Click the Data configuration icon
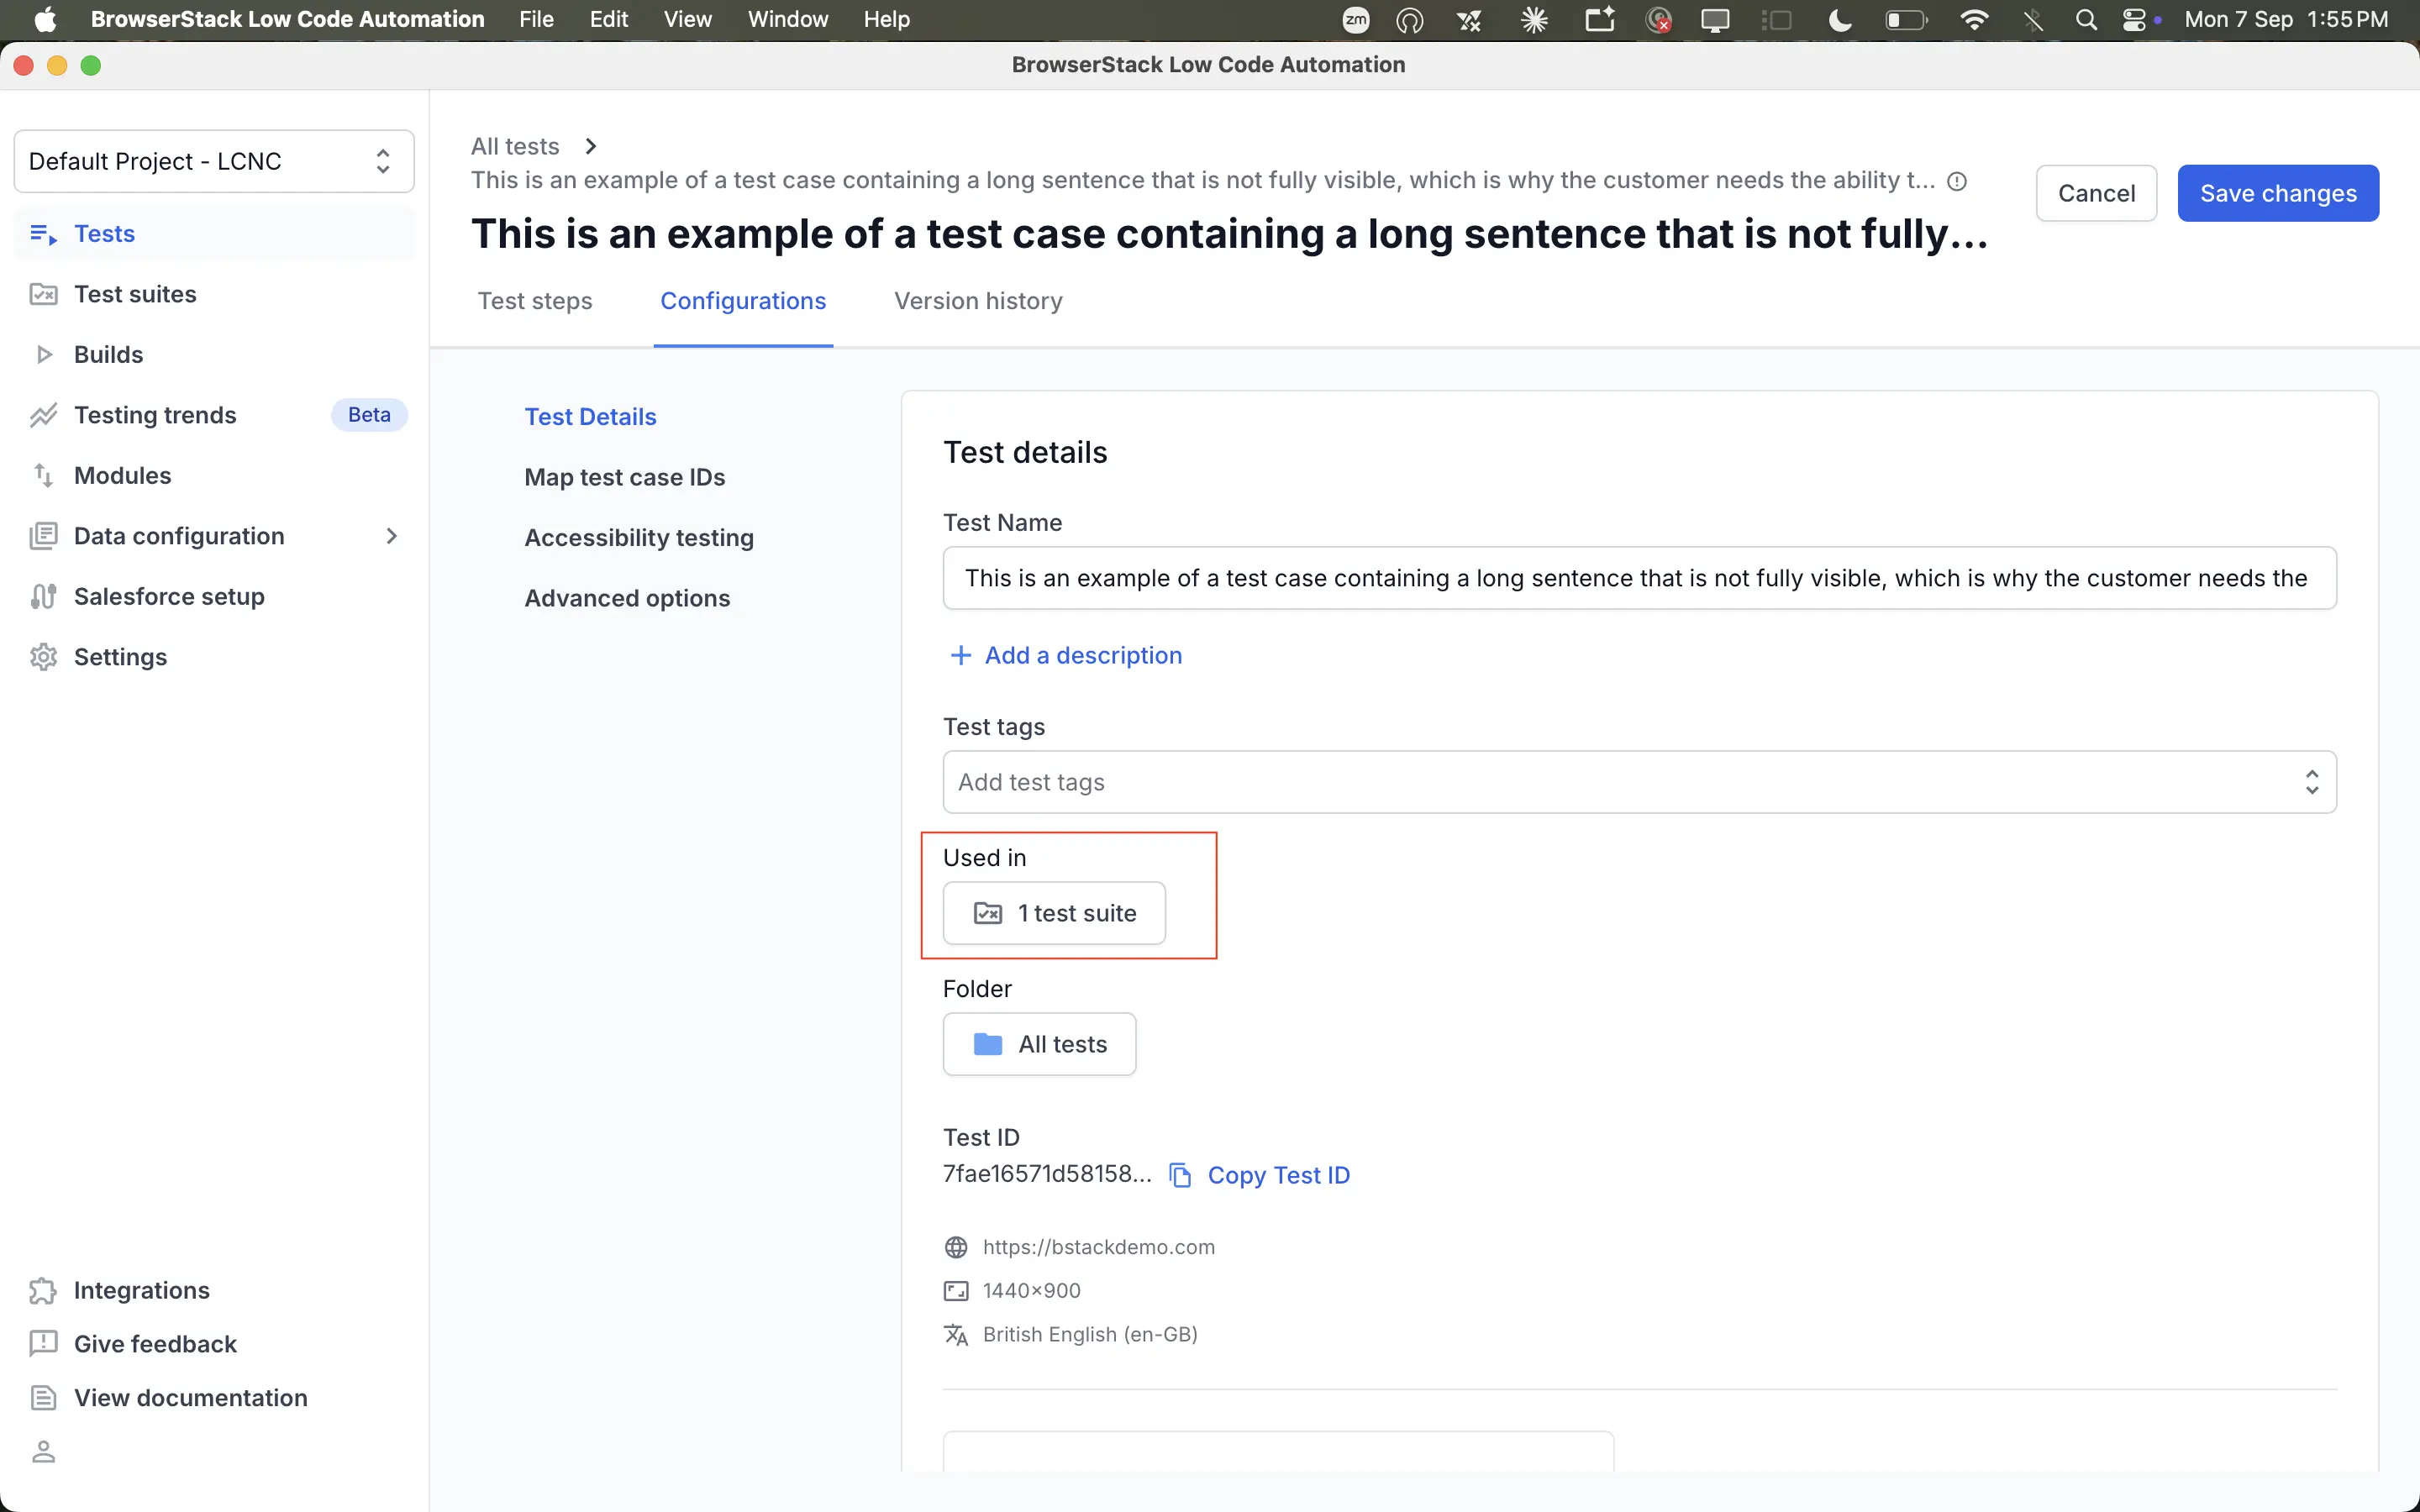 (43, 536)
